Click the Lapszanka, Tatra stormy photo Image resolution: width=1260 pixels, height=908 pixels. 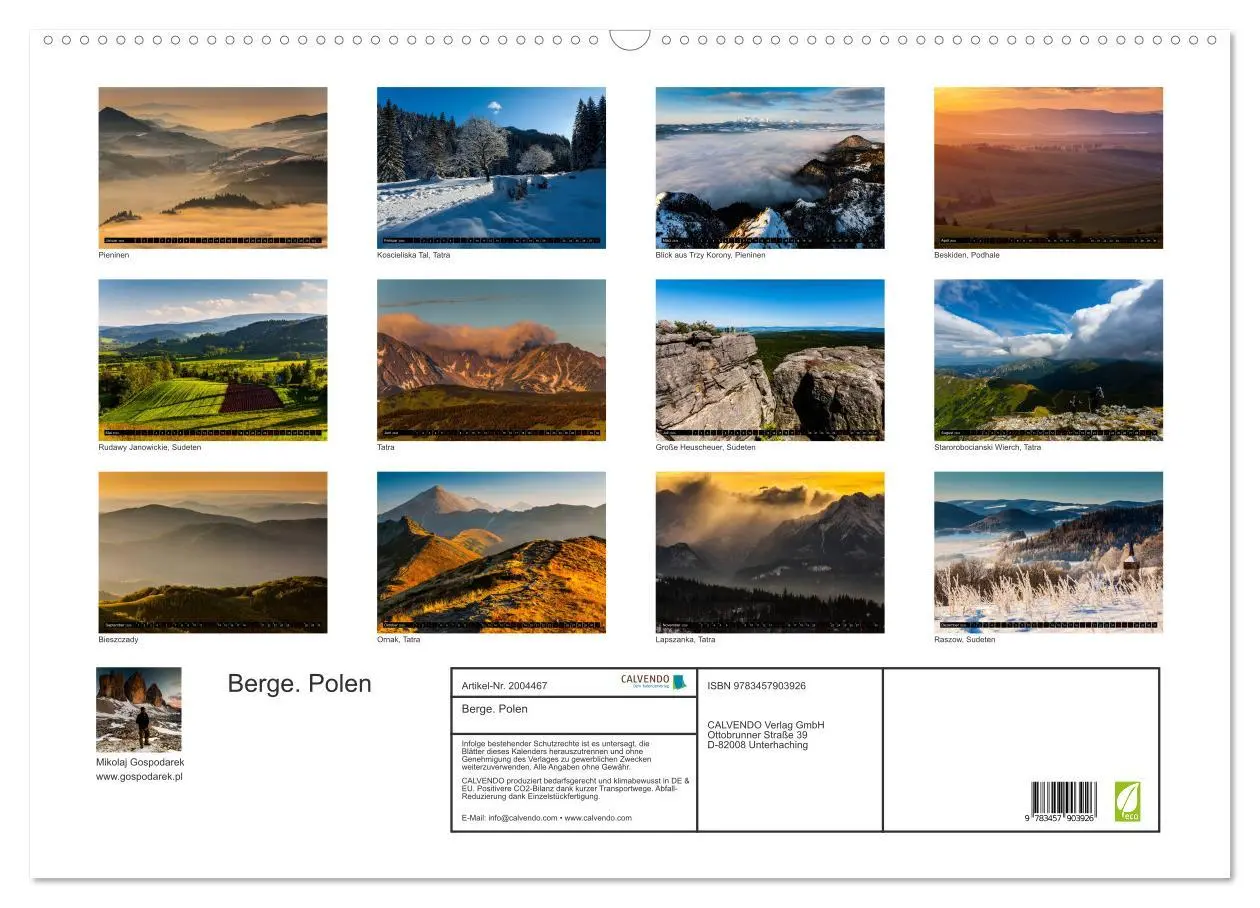770,552
